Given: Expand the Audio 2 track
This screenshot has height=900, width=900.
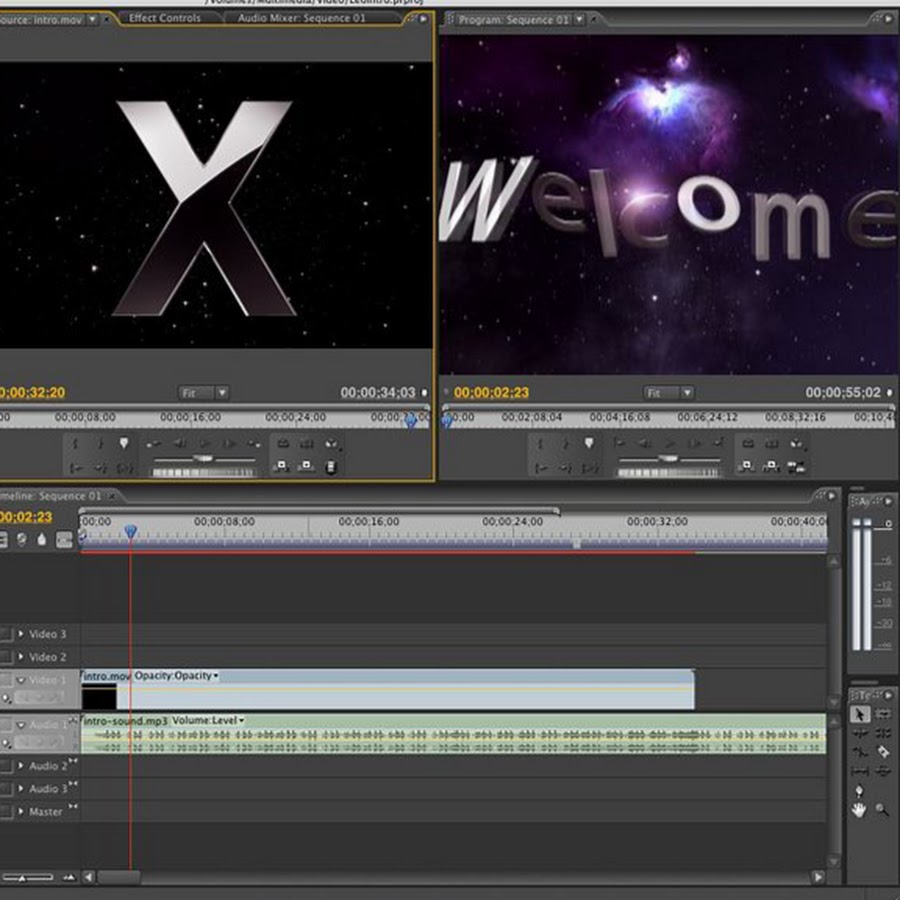Looking at the screenshot, I should 21,766.
